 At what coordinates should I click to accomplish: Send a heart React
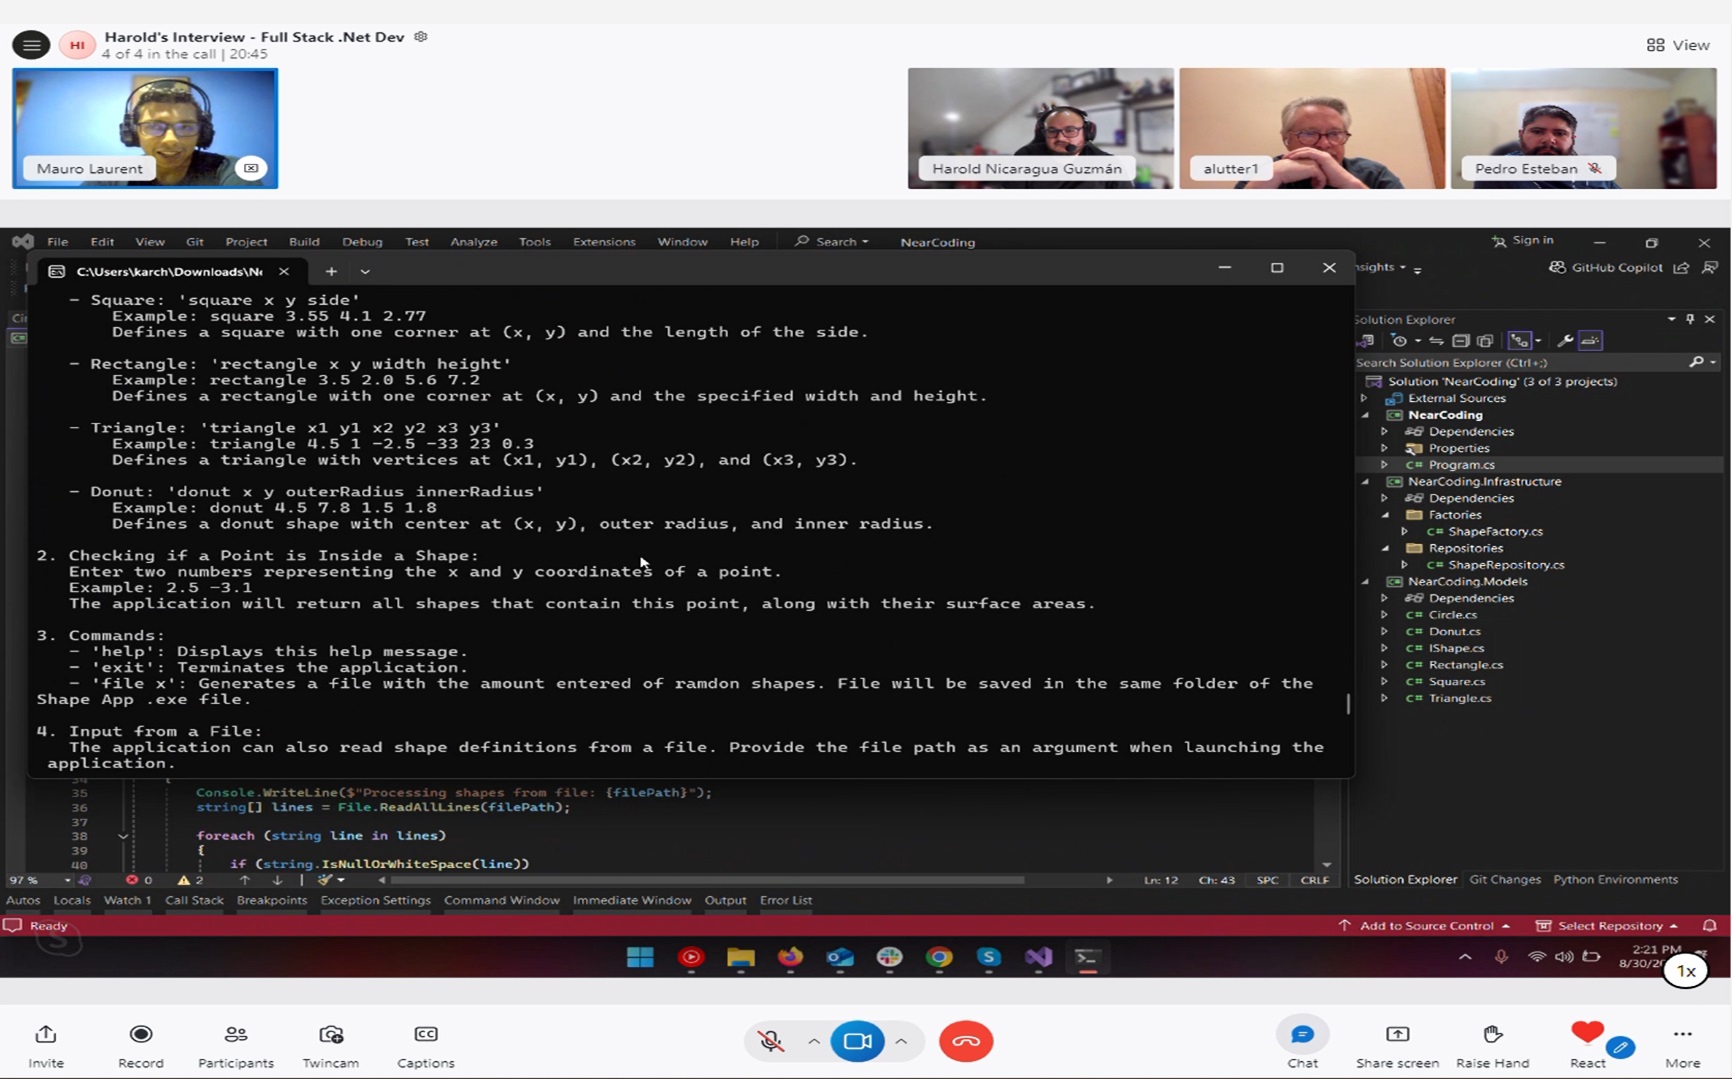pos(1587,1033)
